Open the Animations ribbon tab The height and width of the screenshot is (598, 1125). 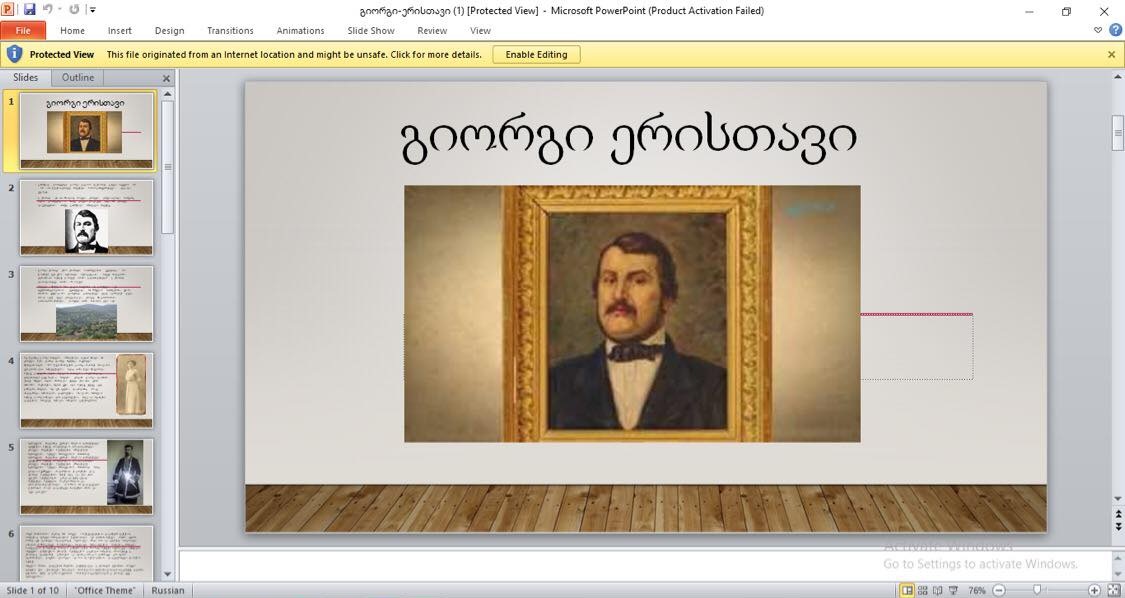(x=301, y=31)
